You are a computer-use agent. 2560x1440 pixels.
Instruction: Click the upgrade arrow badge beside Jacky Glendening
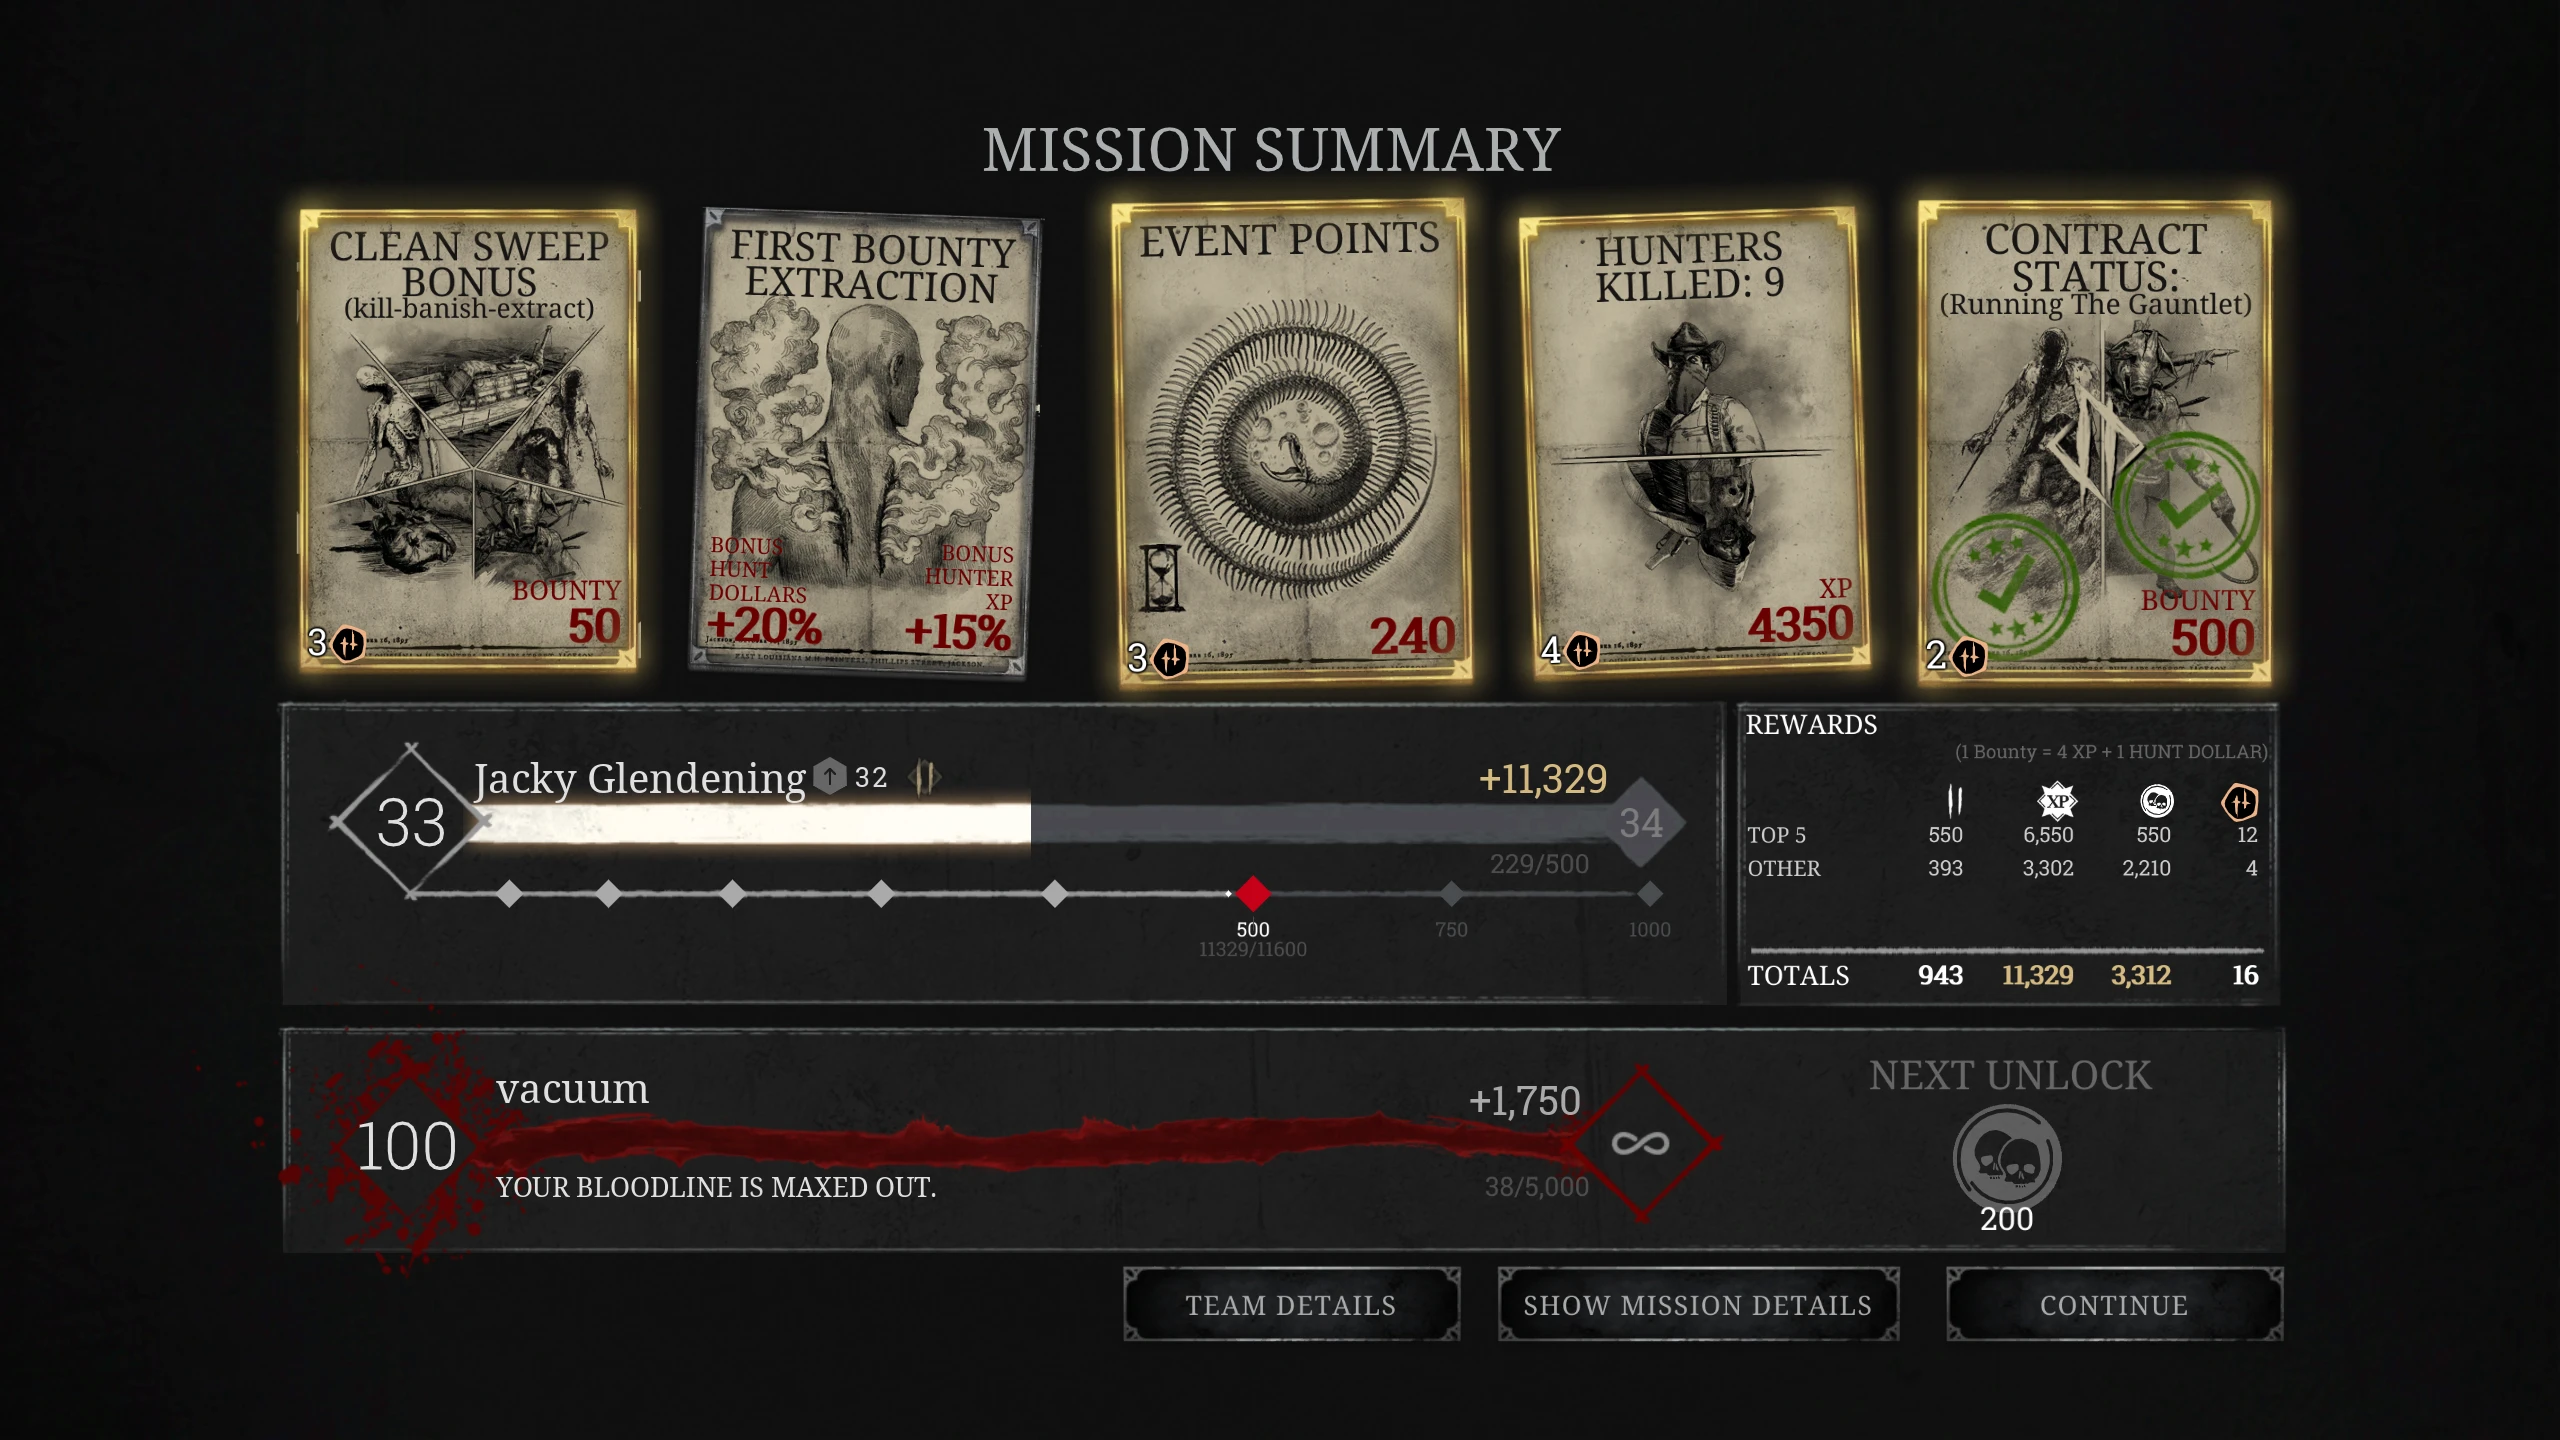coord(830,777)
